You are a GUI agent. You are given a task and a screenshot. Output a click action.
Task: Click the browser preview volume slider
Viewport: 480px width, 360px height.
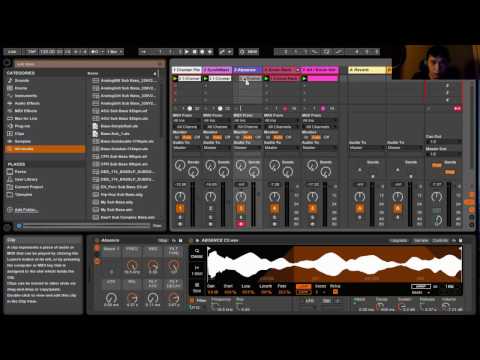87,226
